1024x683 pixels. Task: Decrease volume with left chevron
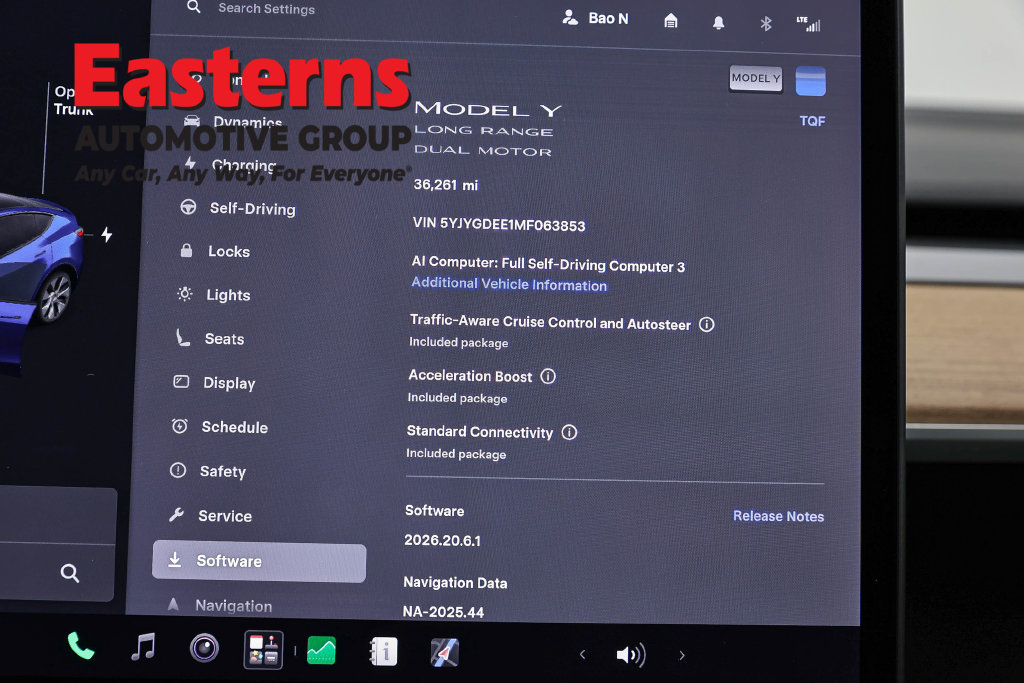click(x=583, y=654)
